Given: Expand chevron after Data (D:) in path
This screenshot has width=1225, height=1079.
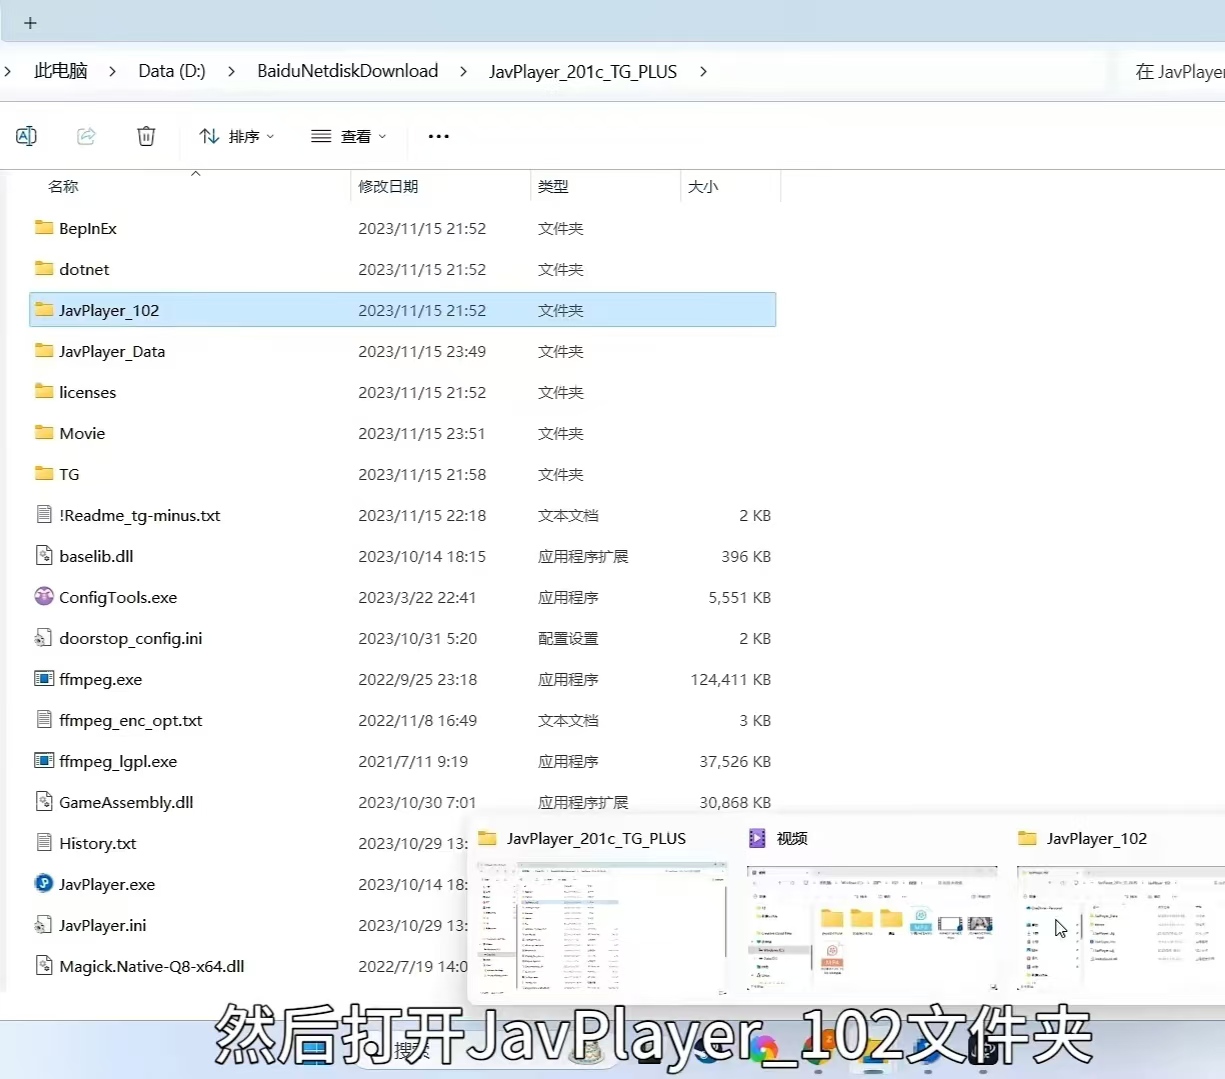Looking at the screenshot, I should (x=231, y=71).
